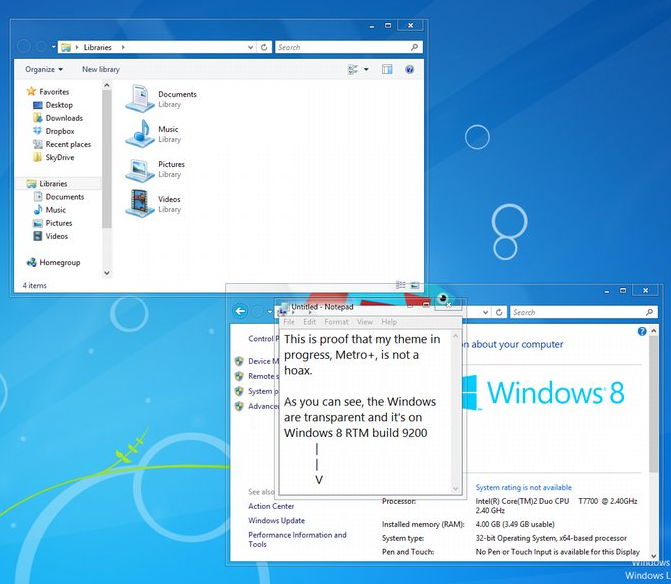Open Windows Update link
Viewport: 671px width, 584px height.
276,521
